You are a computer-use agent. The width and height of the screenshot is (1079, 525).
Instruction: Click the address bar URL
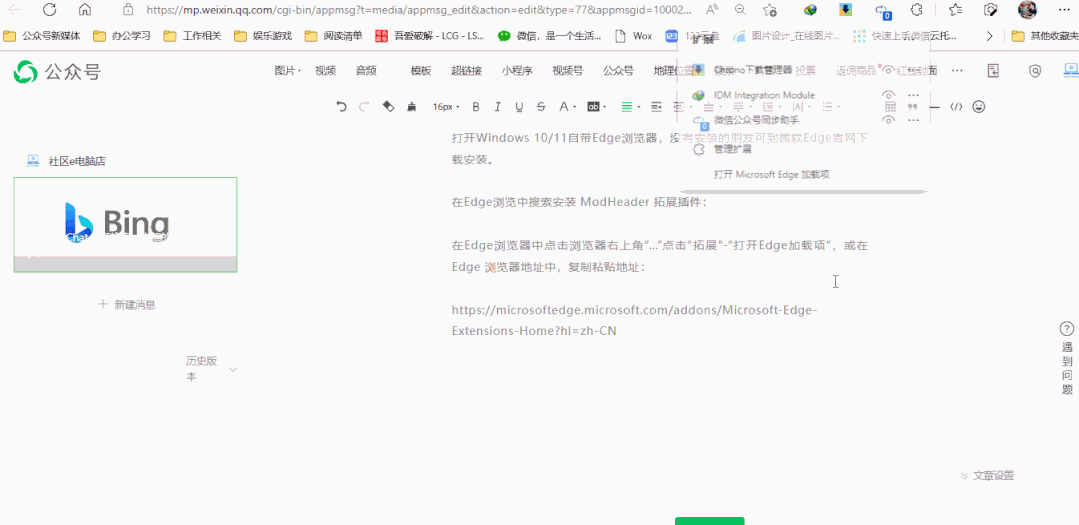pyautogui.click(x=418, y=10)
